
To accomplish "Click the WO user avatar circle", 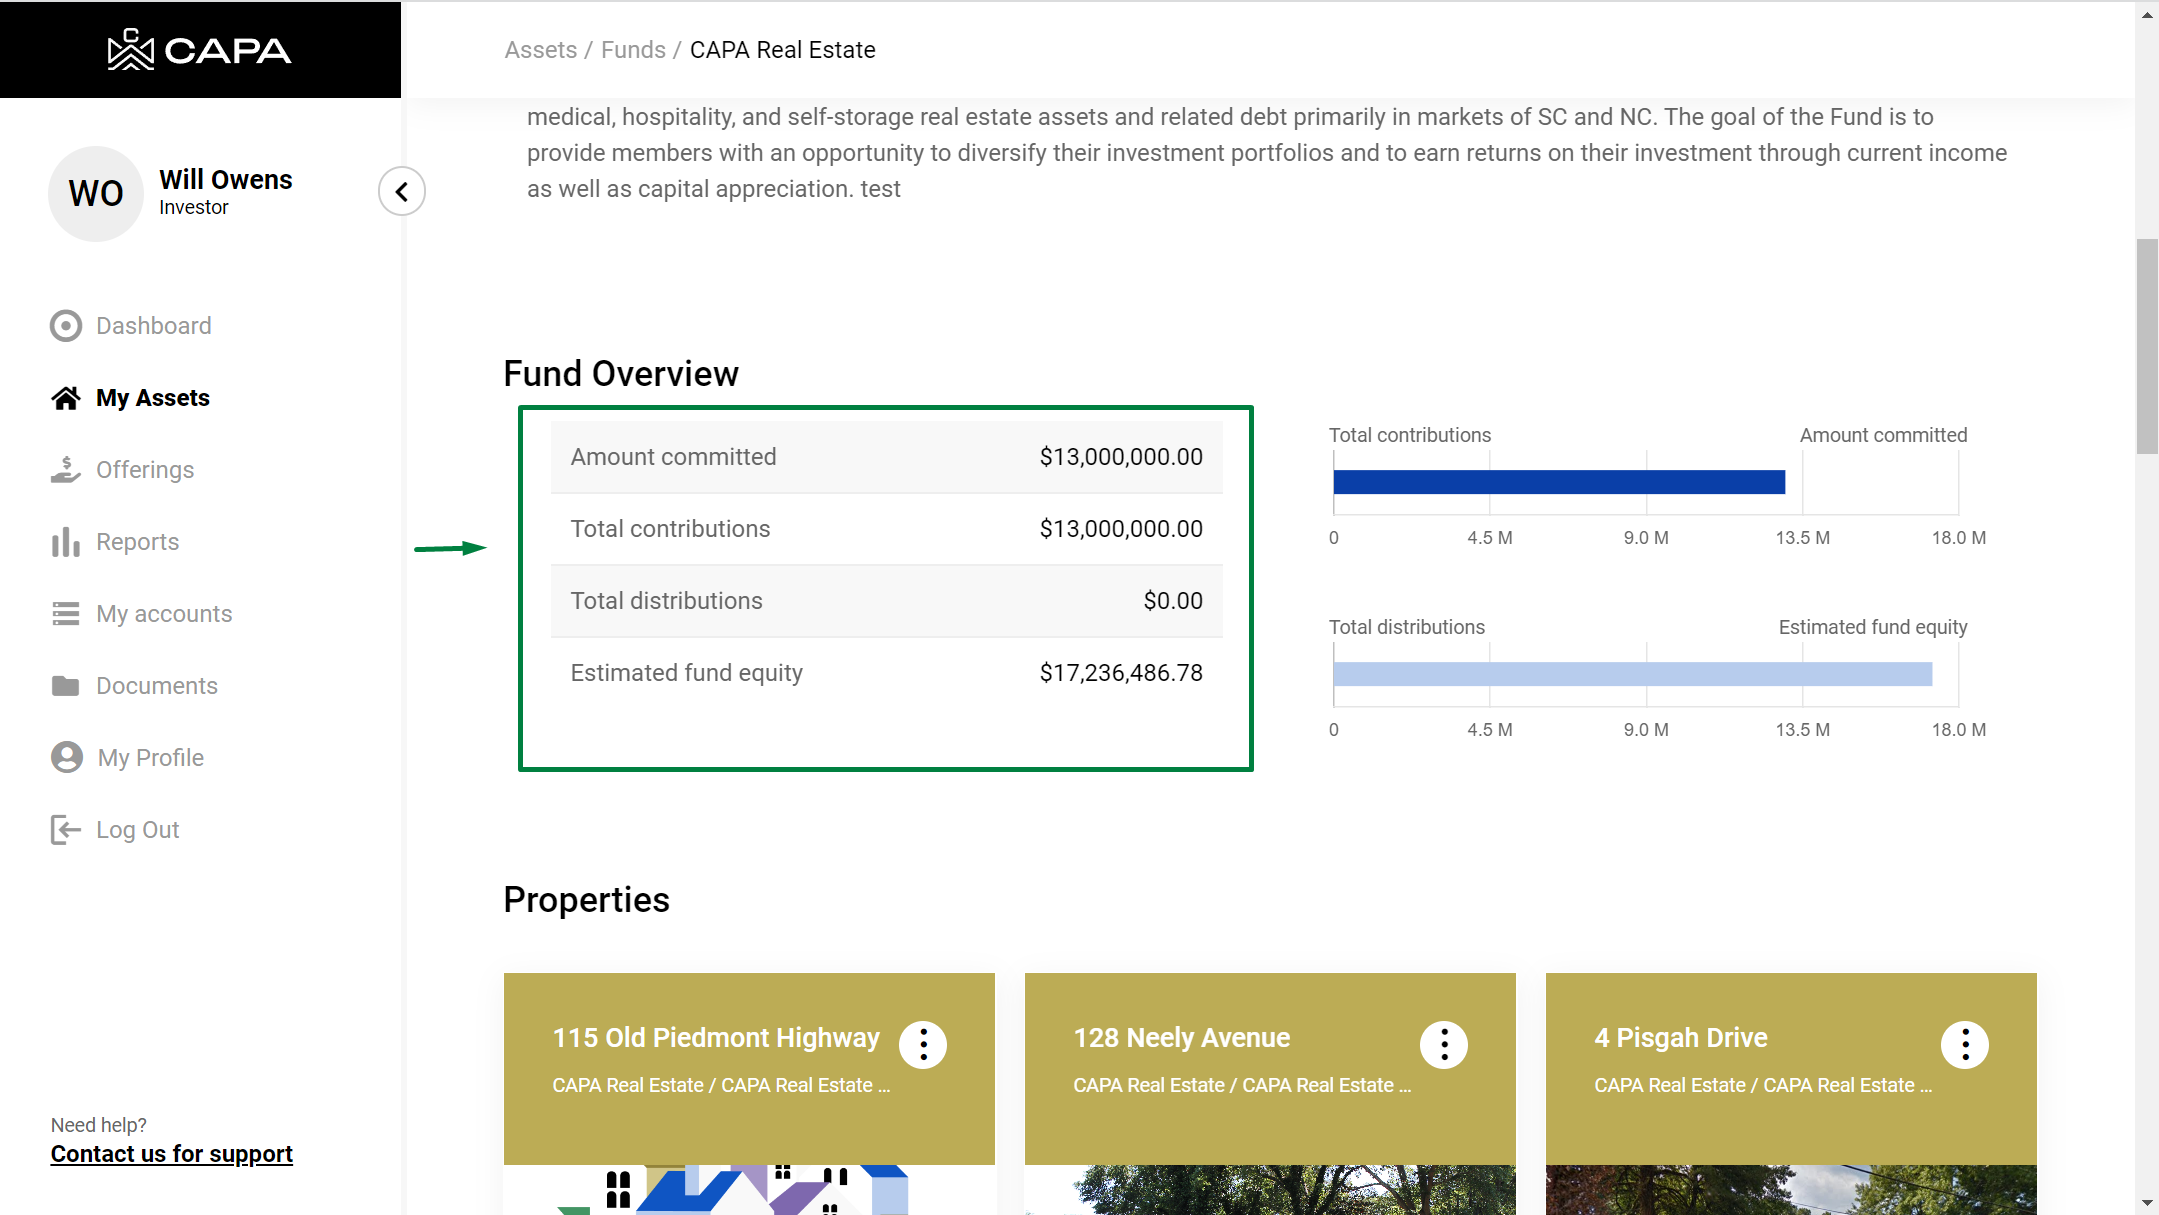I will [x=96, y=193].
